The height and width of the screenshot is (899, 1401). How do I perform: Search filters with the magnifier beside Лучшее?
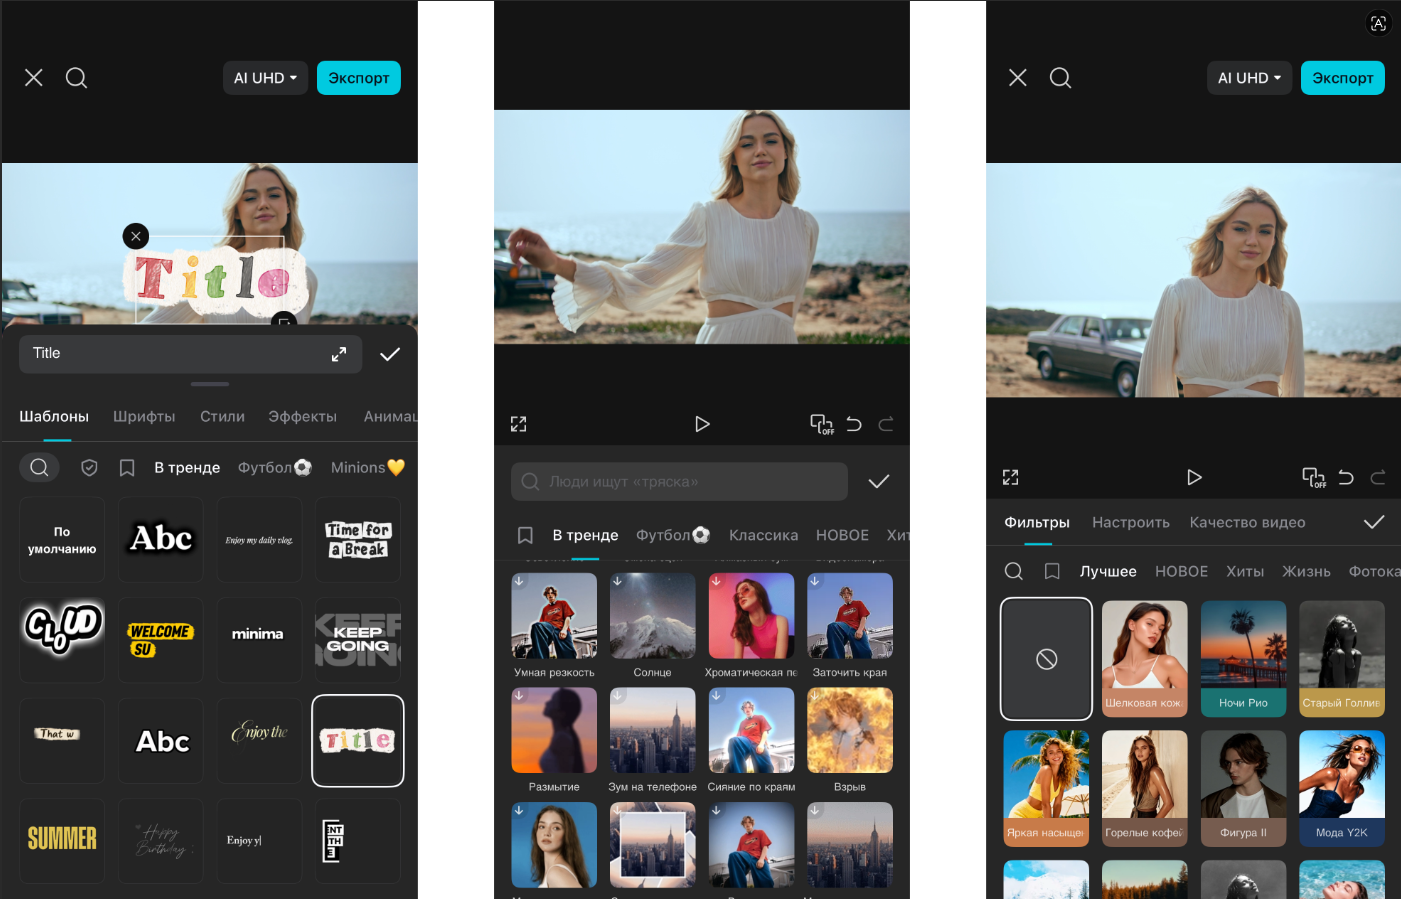click(x=1013, y=571)
